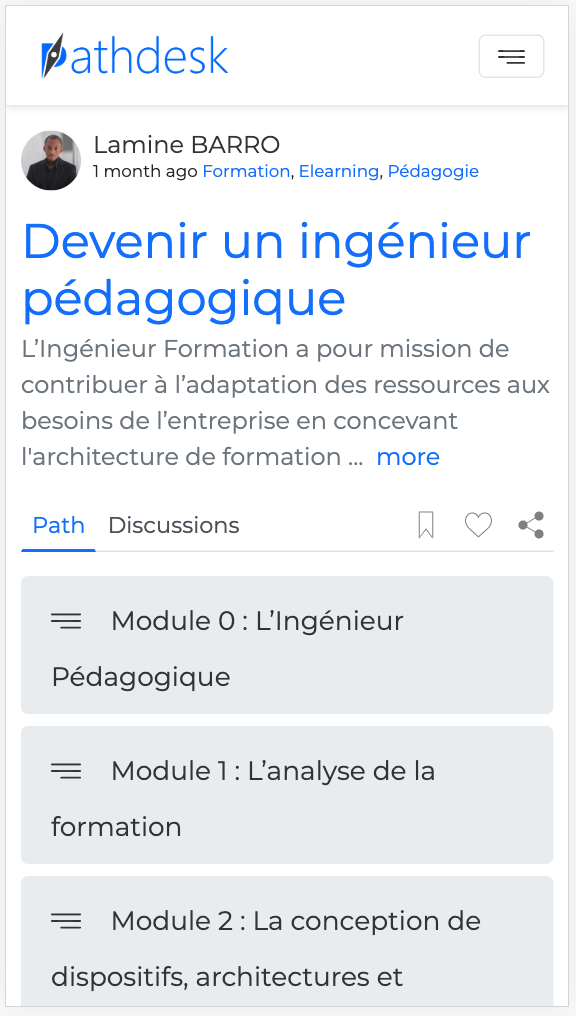Image resolution: width=576 pixels, height=1016 pixels.
Task: Click the author name Lamine BARRO
Action: tap(186, 144)
